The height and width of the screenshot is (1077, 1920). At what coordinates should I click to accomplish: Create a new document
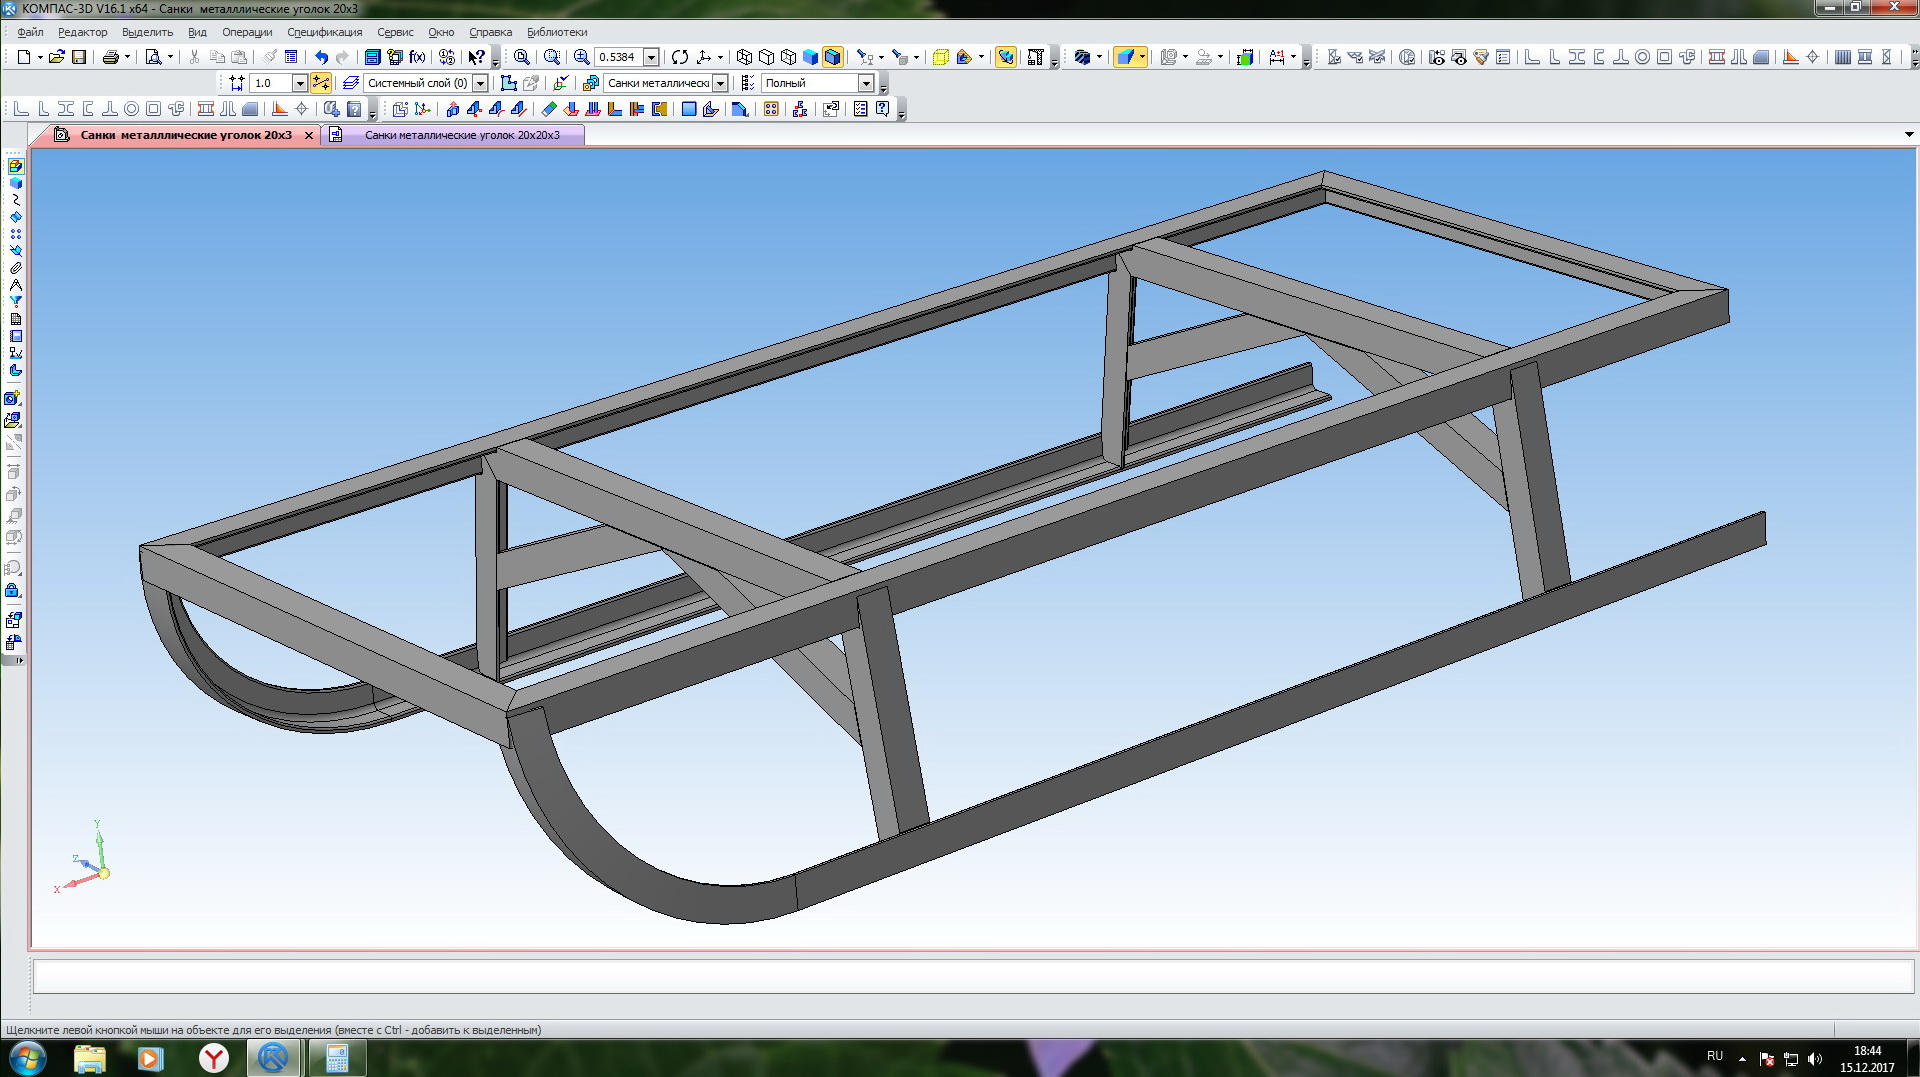23,57
